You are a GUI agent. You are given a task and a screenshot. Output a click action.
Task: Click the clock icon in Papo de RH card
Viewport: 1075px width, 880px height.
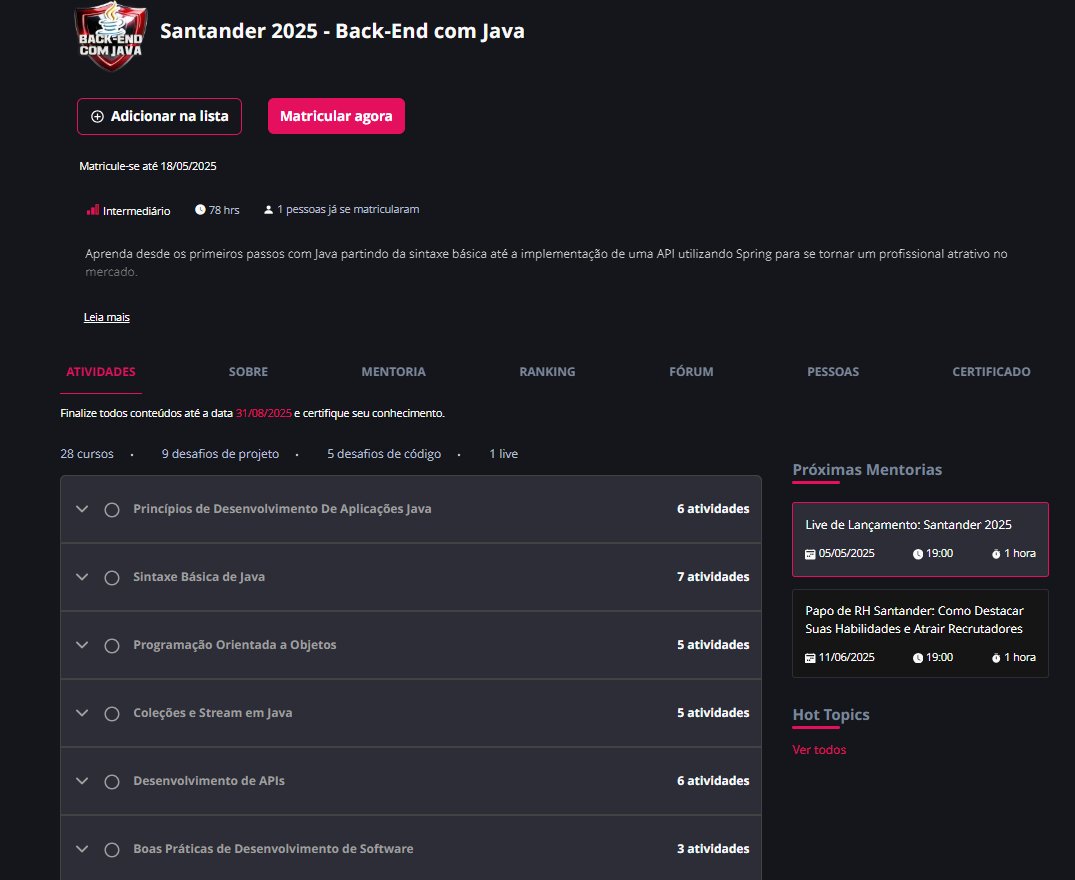click(918, 658)
